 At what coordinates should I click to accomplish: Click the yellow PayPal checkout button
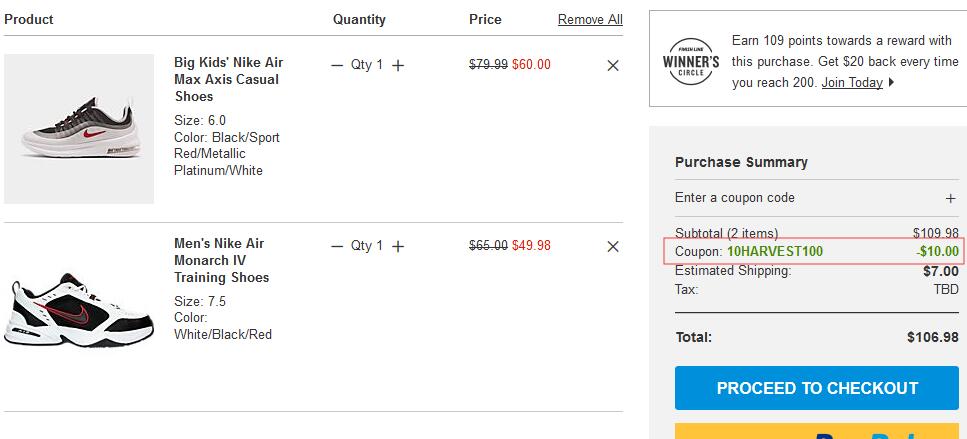[817, 431]
